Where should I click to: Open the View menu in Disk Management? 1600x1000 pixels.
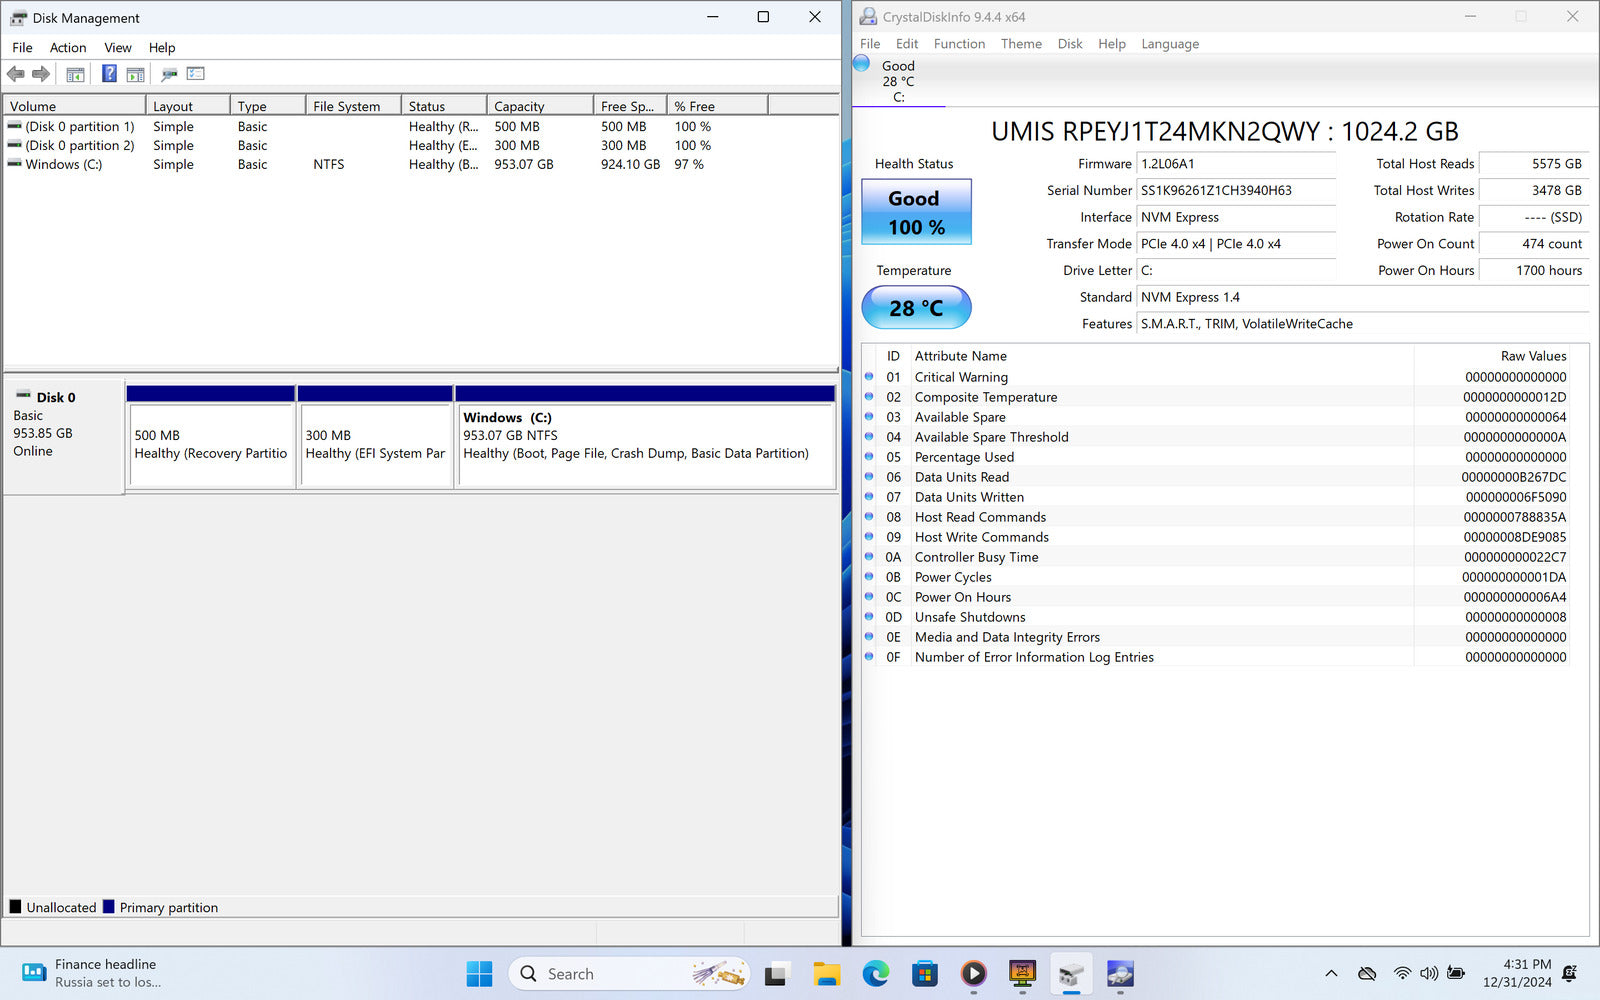click(x=118, y=48)
